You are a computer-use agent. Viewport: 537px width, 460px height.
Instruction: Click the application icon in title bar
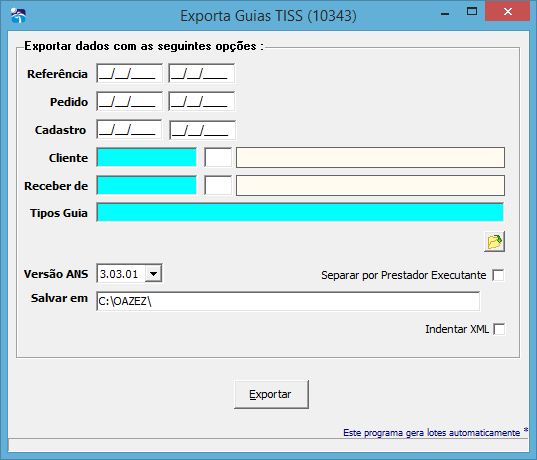18,15
